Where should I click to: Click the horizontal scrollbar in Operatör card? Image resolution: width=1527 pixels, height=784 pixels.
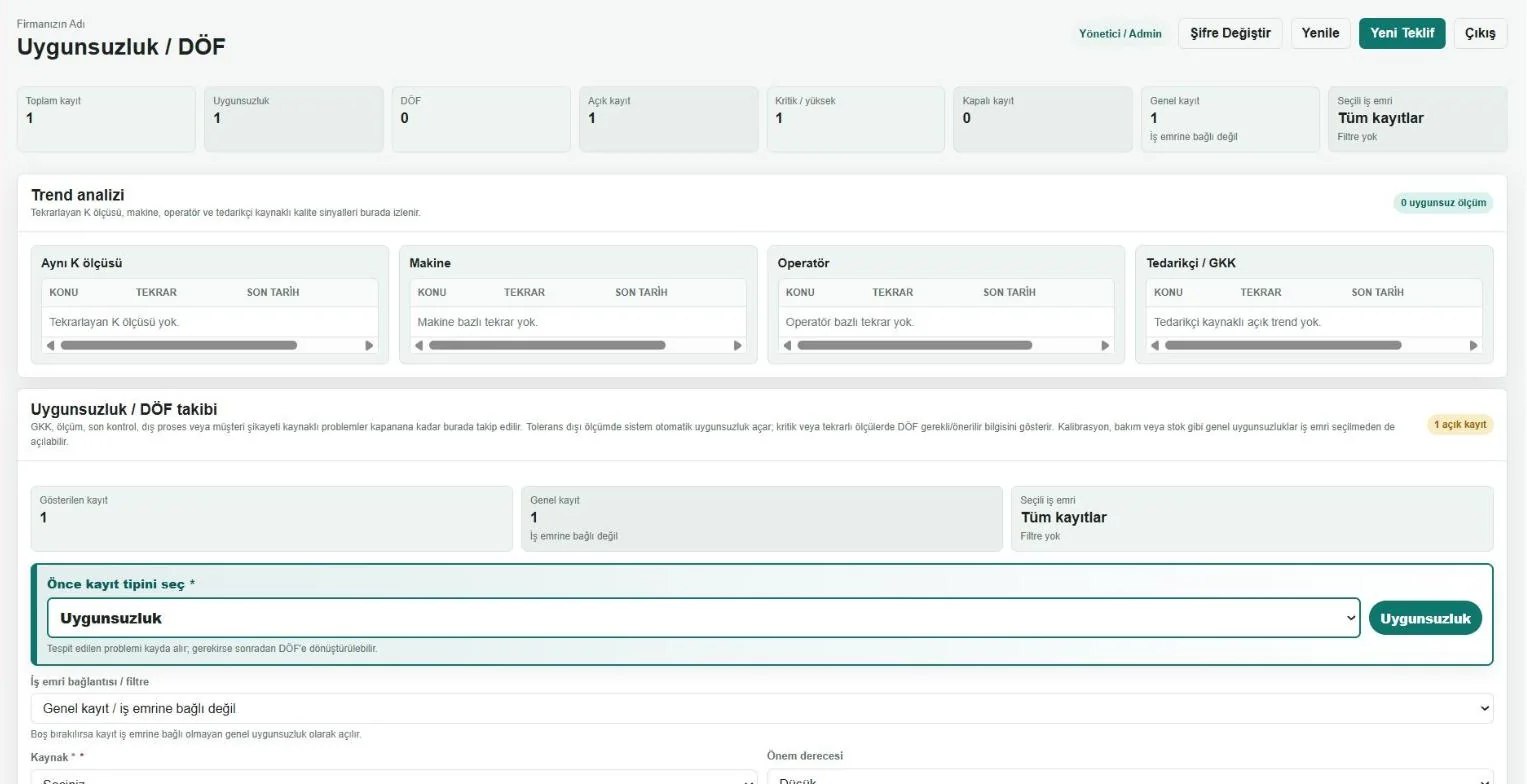914,346
